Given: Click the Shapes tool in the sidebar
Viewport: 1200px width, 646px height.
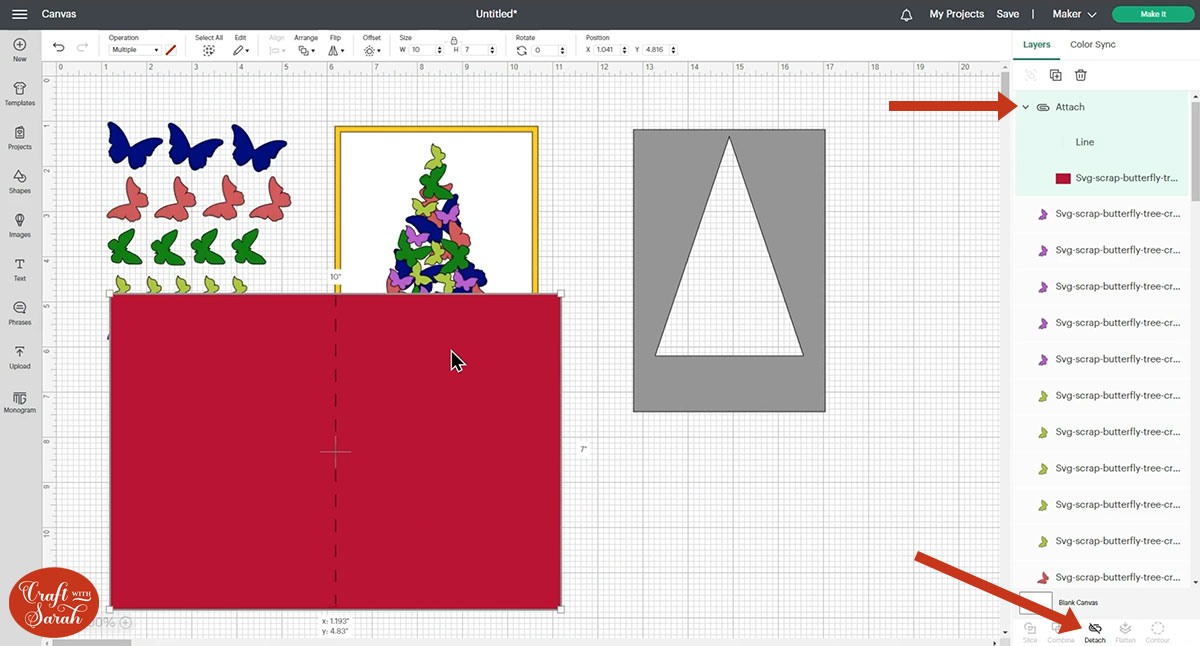Looking at the screenshot, I should 19,180.
